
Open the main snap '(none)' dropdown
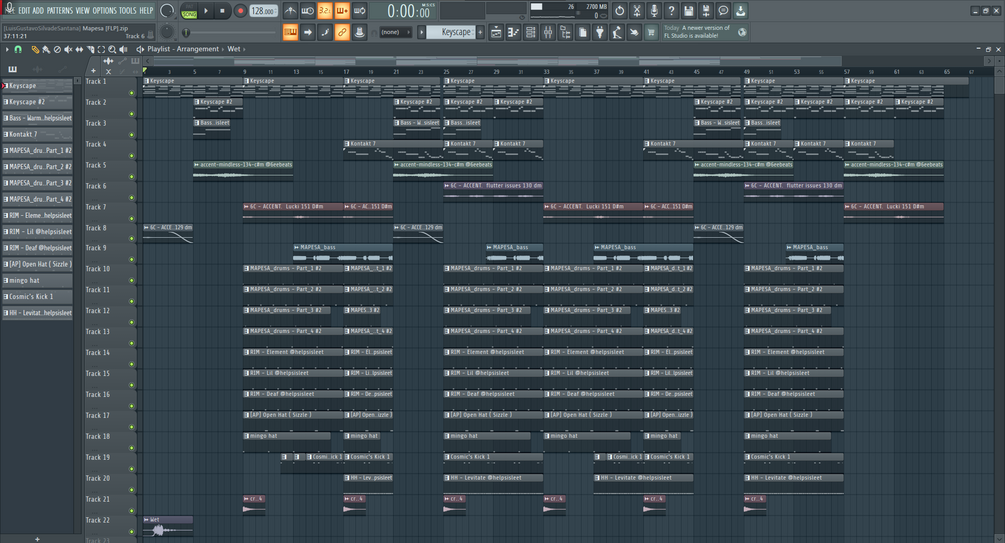pos(395,32)
